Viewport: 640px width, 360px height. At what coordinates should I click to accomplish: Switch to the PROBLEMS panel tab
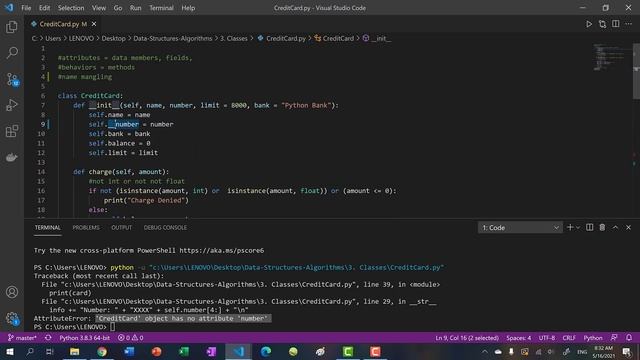pyautogui.click(x=86, y=227)
